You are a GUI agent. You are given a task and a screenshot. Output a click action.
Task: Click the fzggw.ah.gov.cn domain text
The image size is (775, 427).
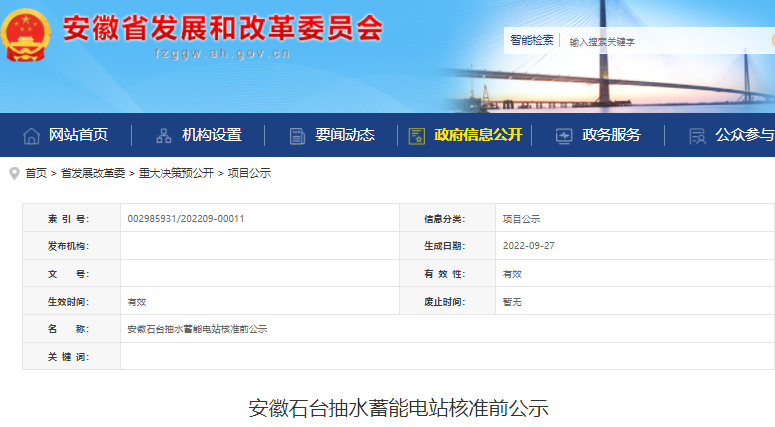click(x=222, y=53)
